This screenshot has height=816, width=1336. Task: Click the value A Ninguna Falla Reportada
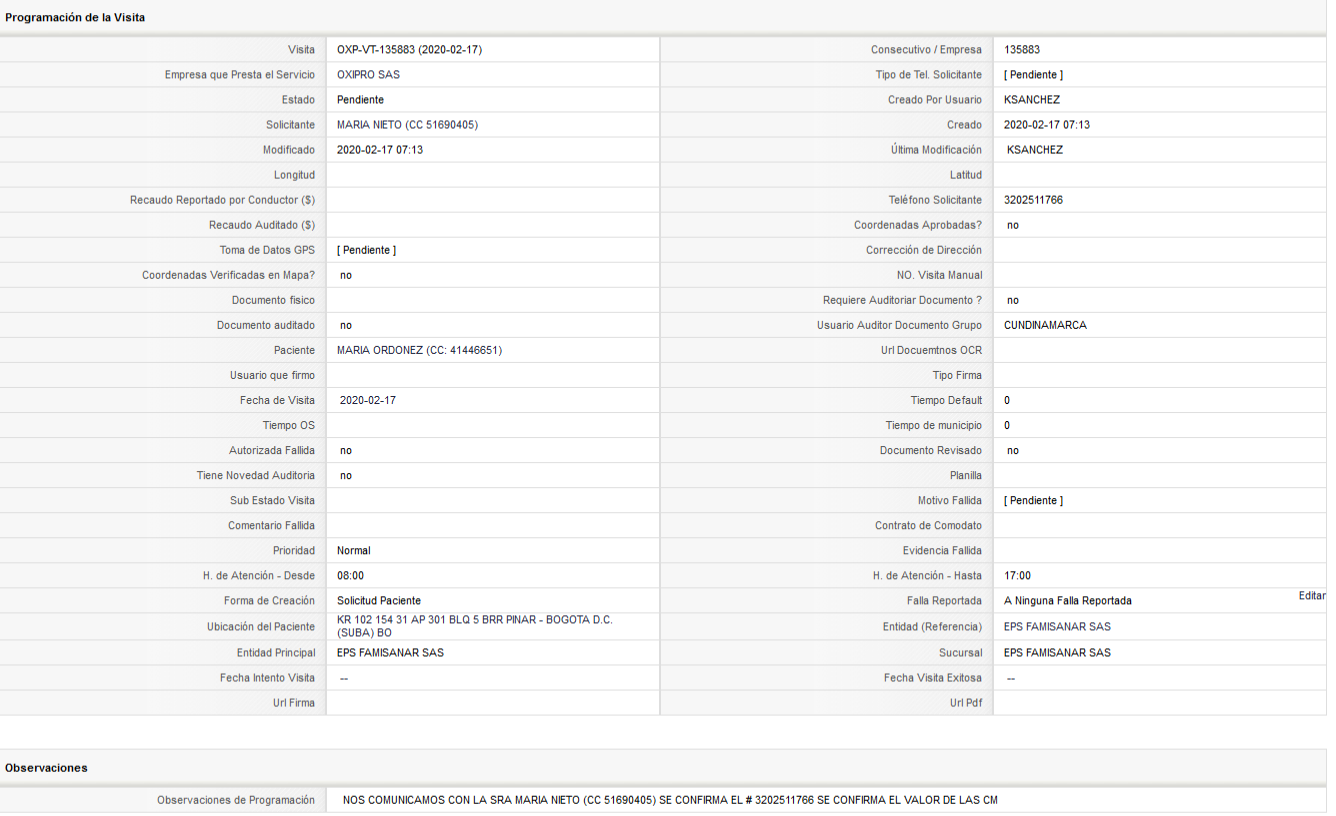(x=1068, y=600)
